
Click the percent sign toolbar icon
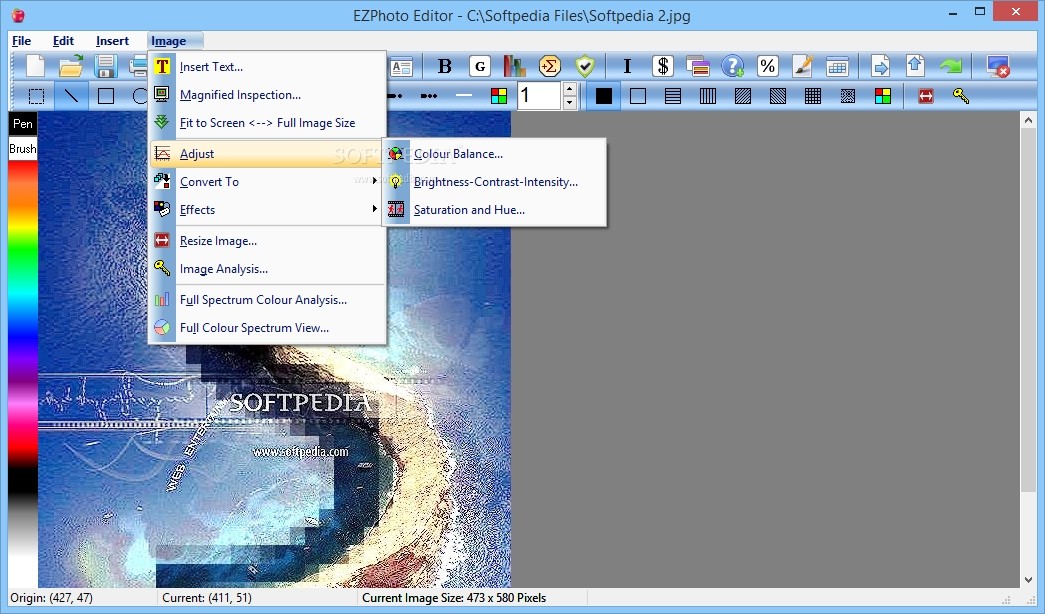[x=767, y=66]
